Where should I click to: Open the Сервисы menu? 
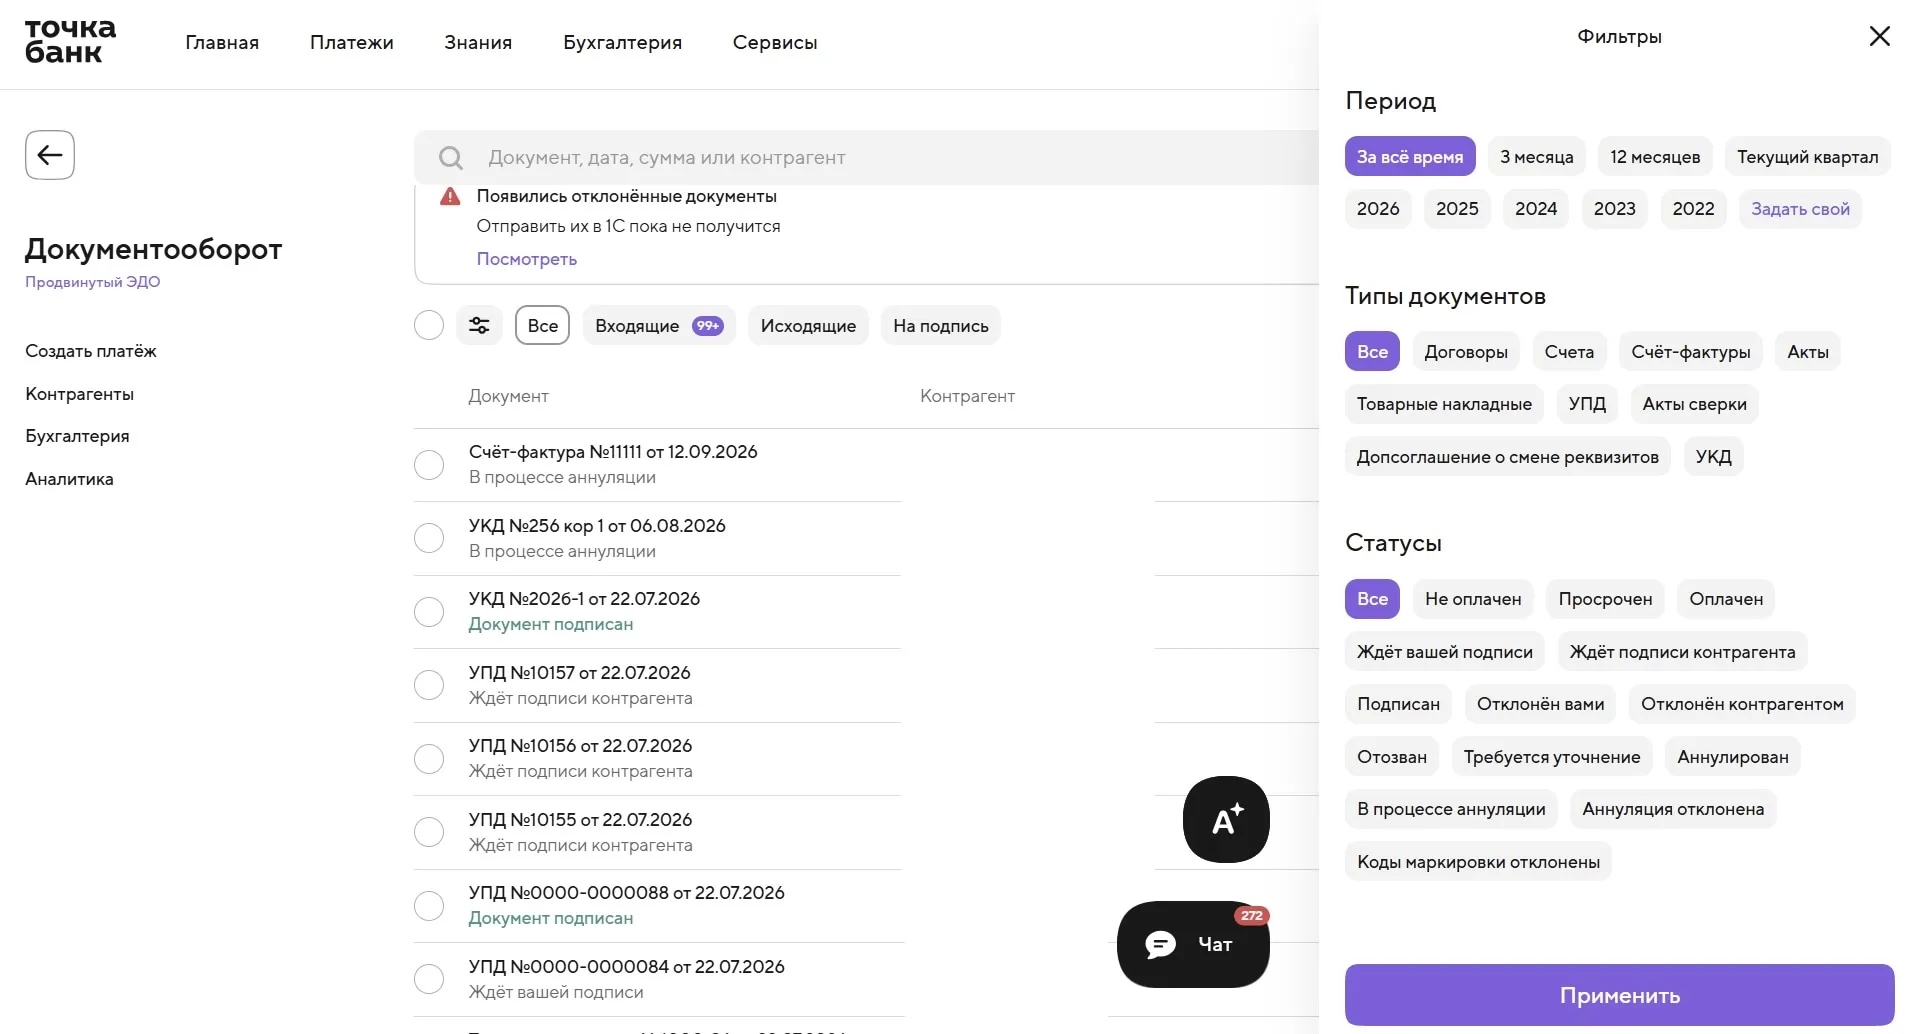(x=775, y=42)
